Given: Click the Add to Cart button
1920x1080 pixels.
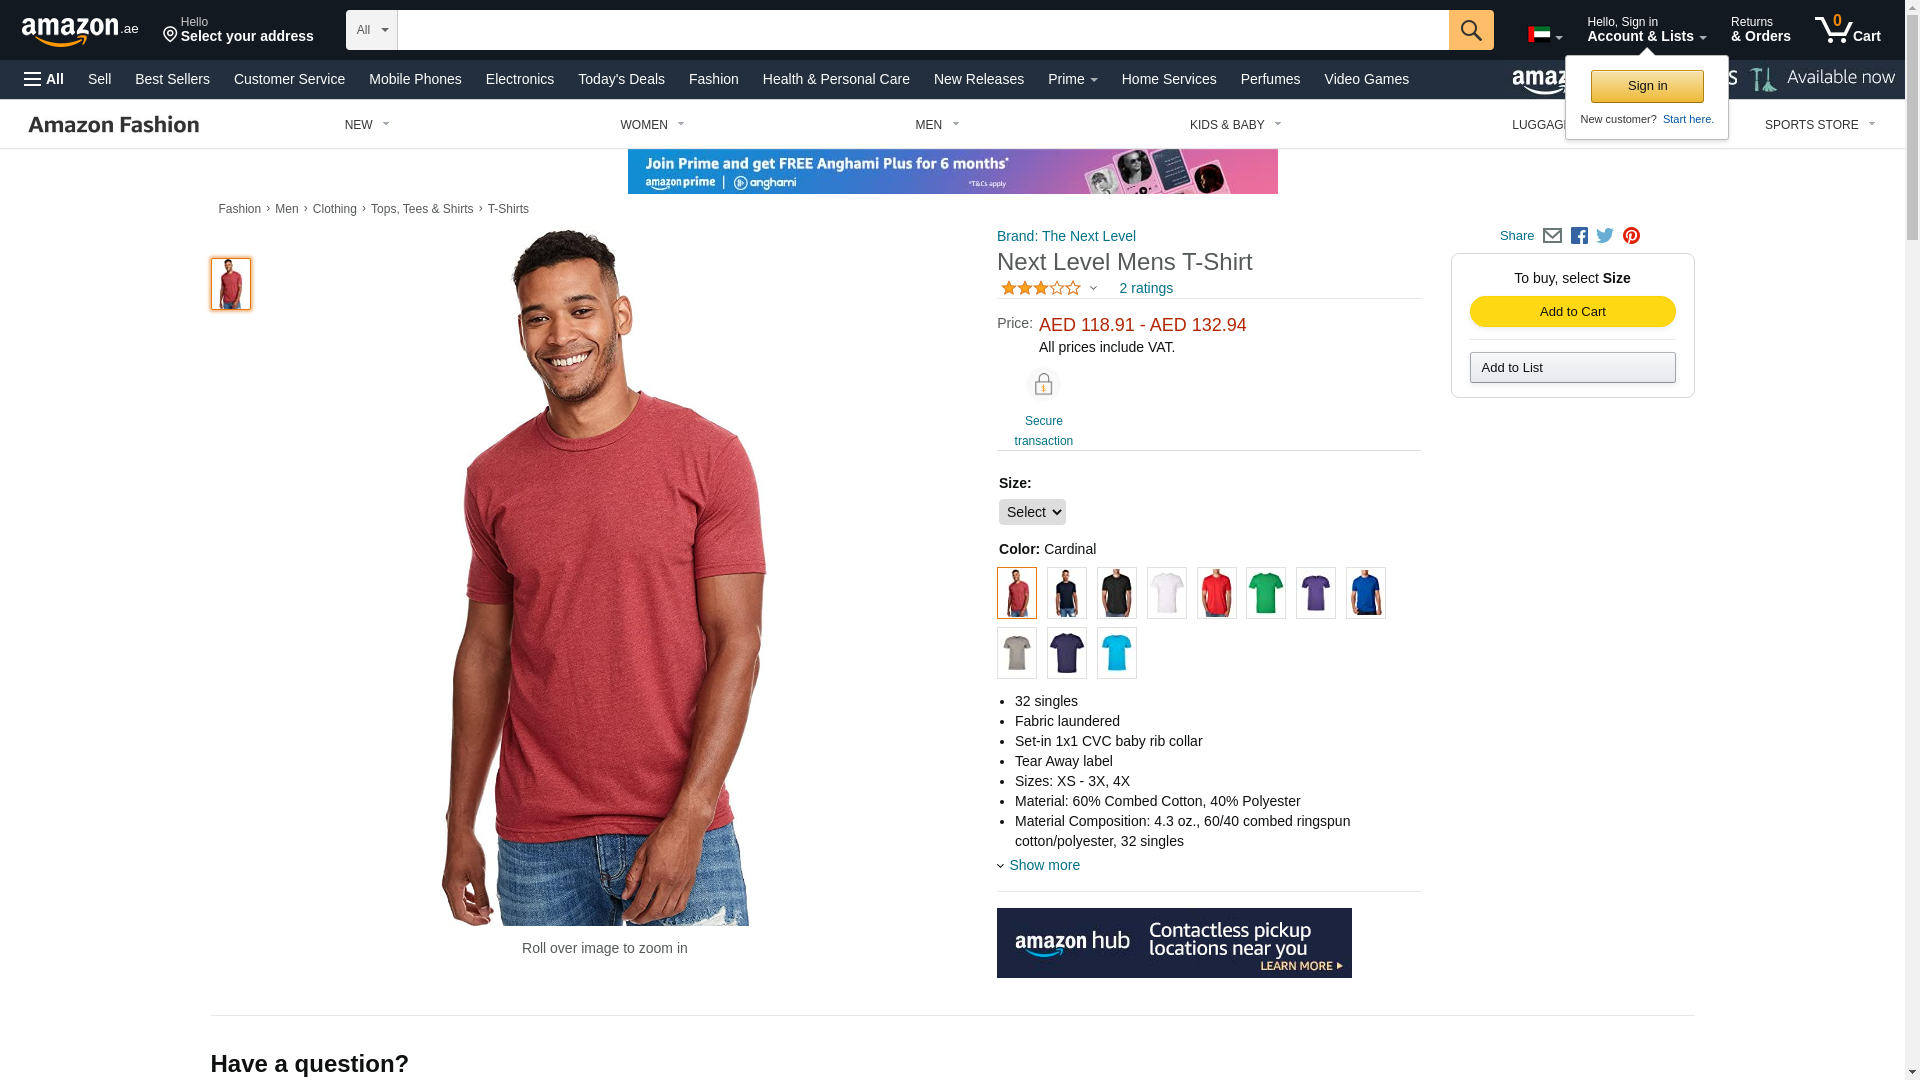Looking at the screenshot, I should point(1573,312).
